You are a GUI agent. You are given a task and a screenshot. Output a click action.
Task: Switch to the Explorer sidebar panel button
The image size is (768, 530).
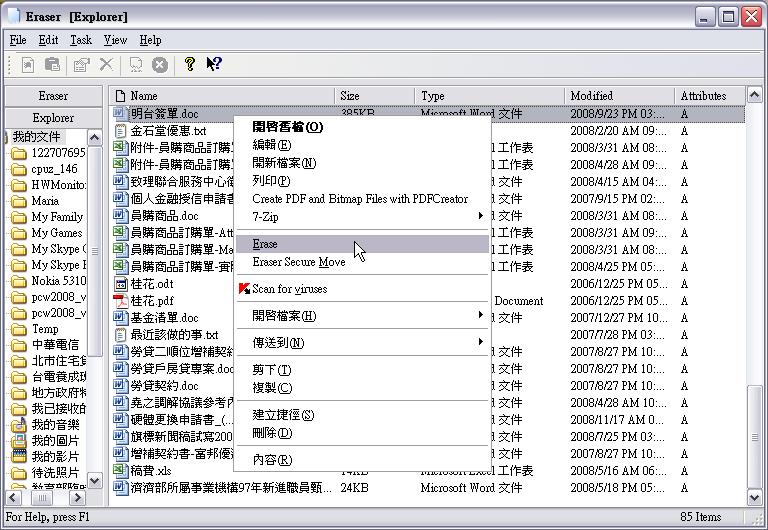53,118
